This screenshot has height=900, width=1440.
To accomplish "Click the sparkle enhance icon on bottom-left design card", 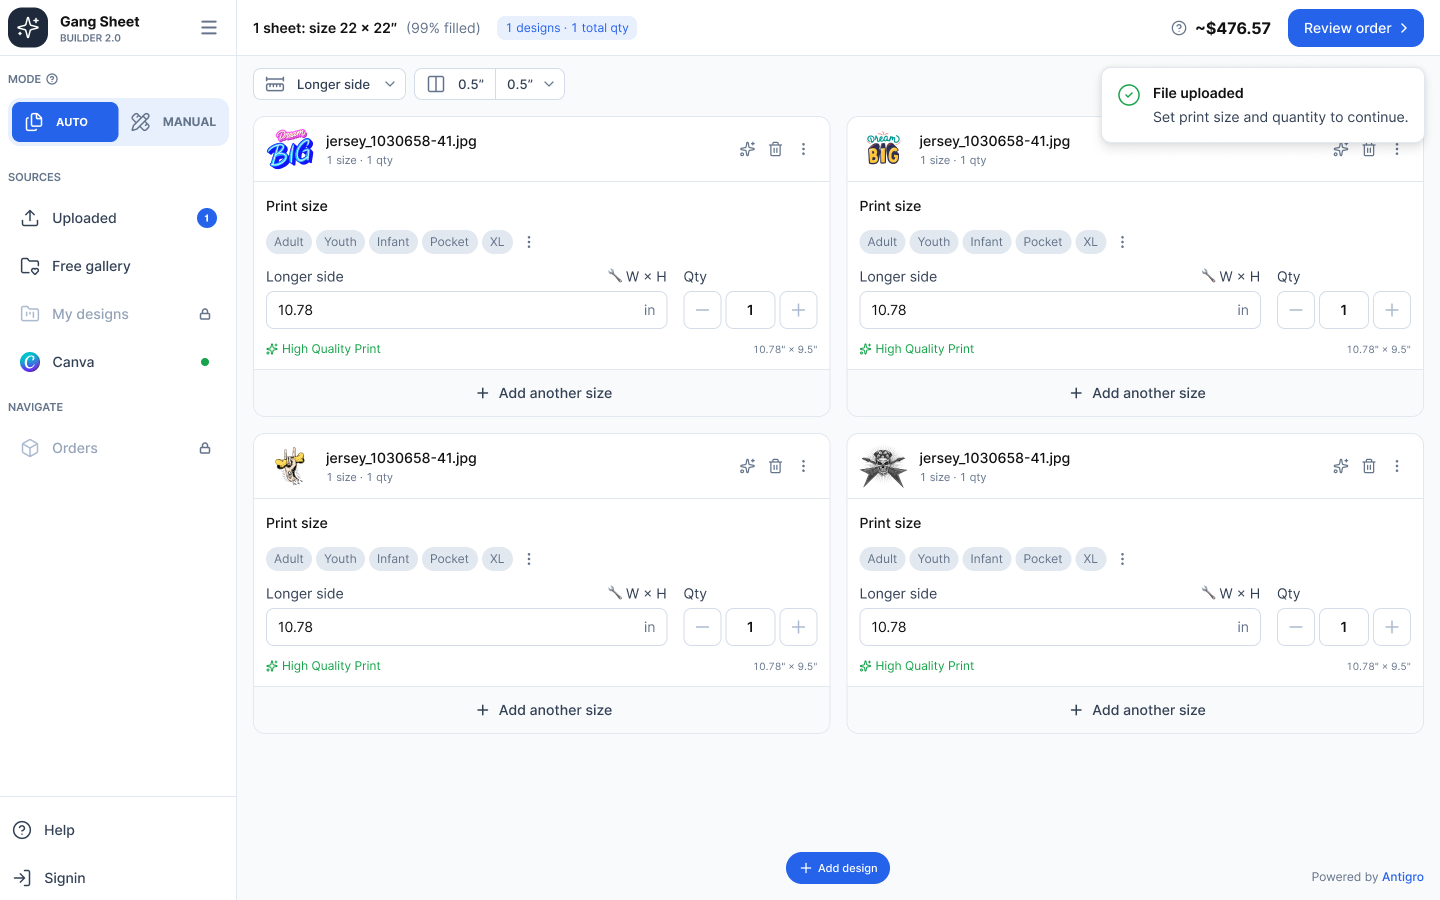I will pos(747,466).
